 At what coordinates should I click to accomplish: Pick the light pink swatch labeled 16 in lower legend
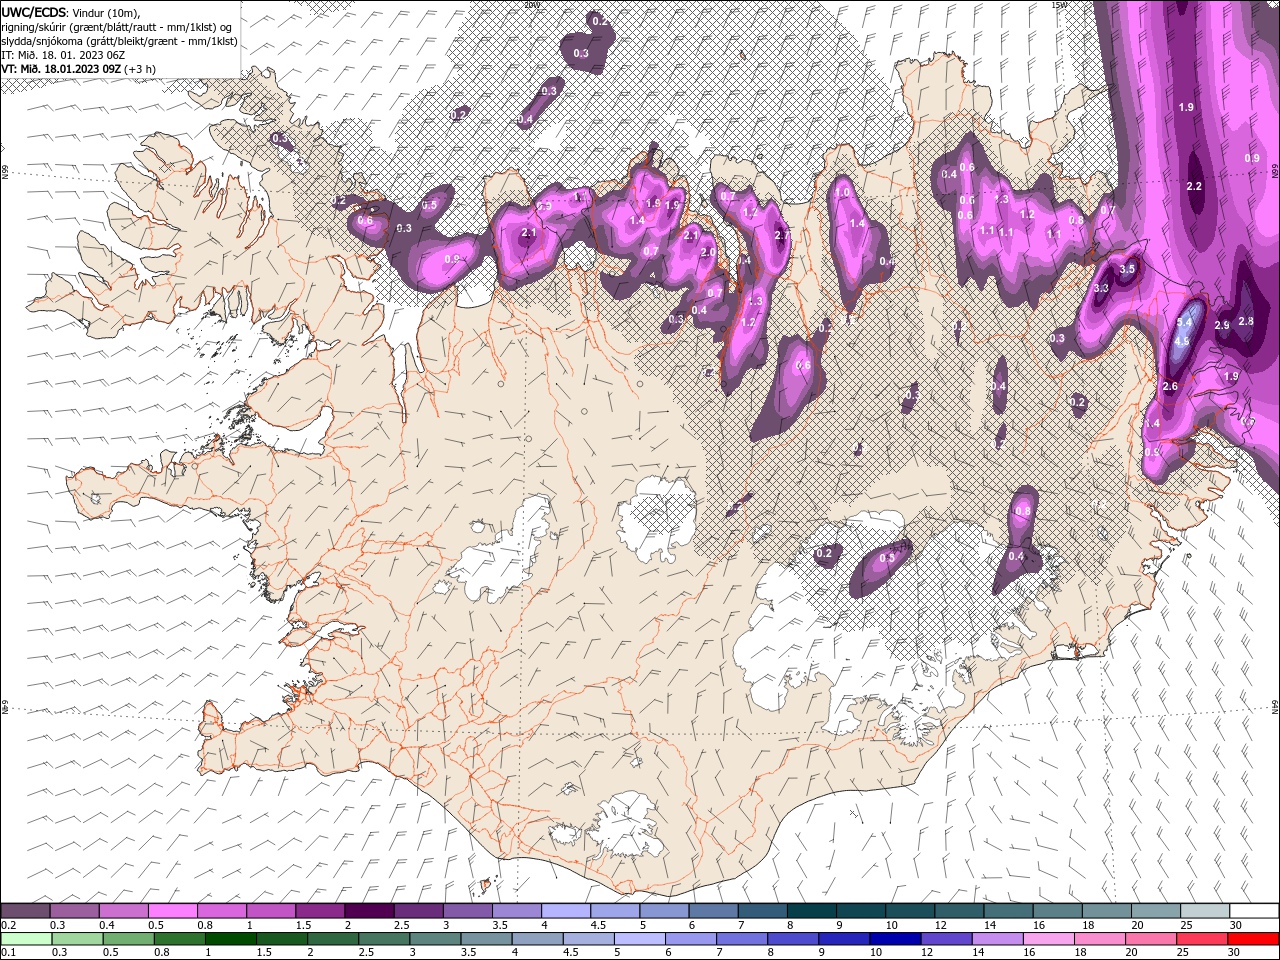tap(1048, 939)
